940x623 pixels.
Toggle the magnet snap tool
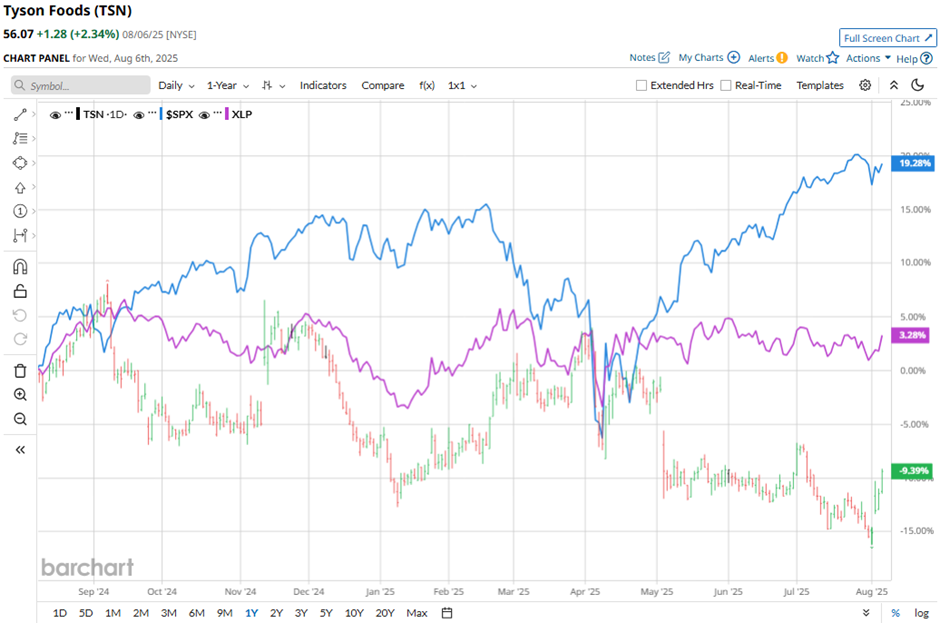[20, 267]
